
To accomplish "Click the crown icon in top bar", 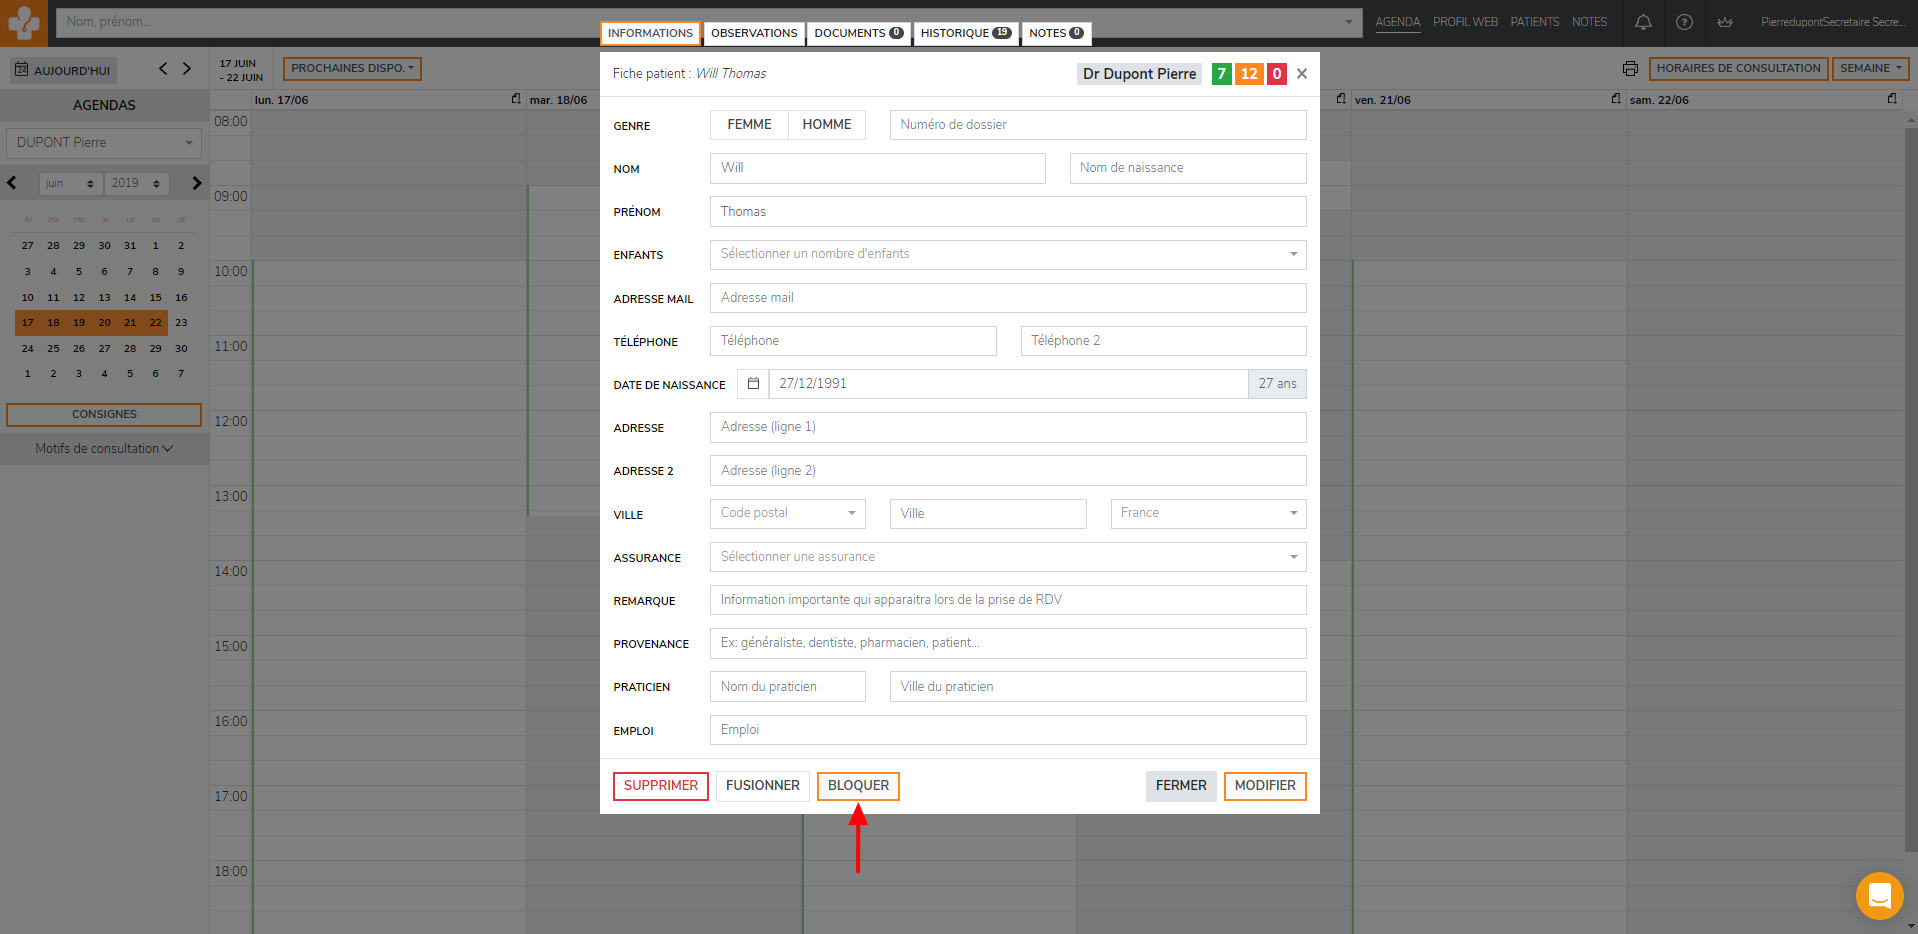I will [1725, 22].
